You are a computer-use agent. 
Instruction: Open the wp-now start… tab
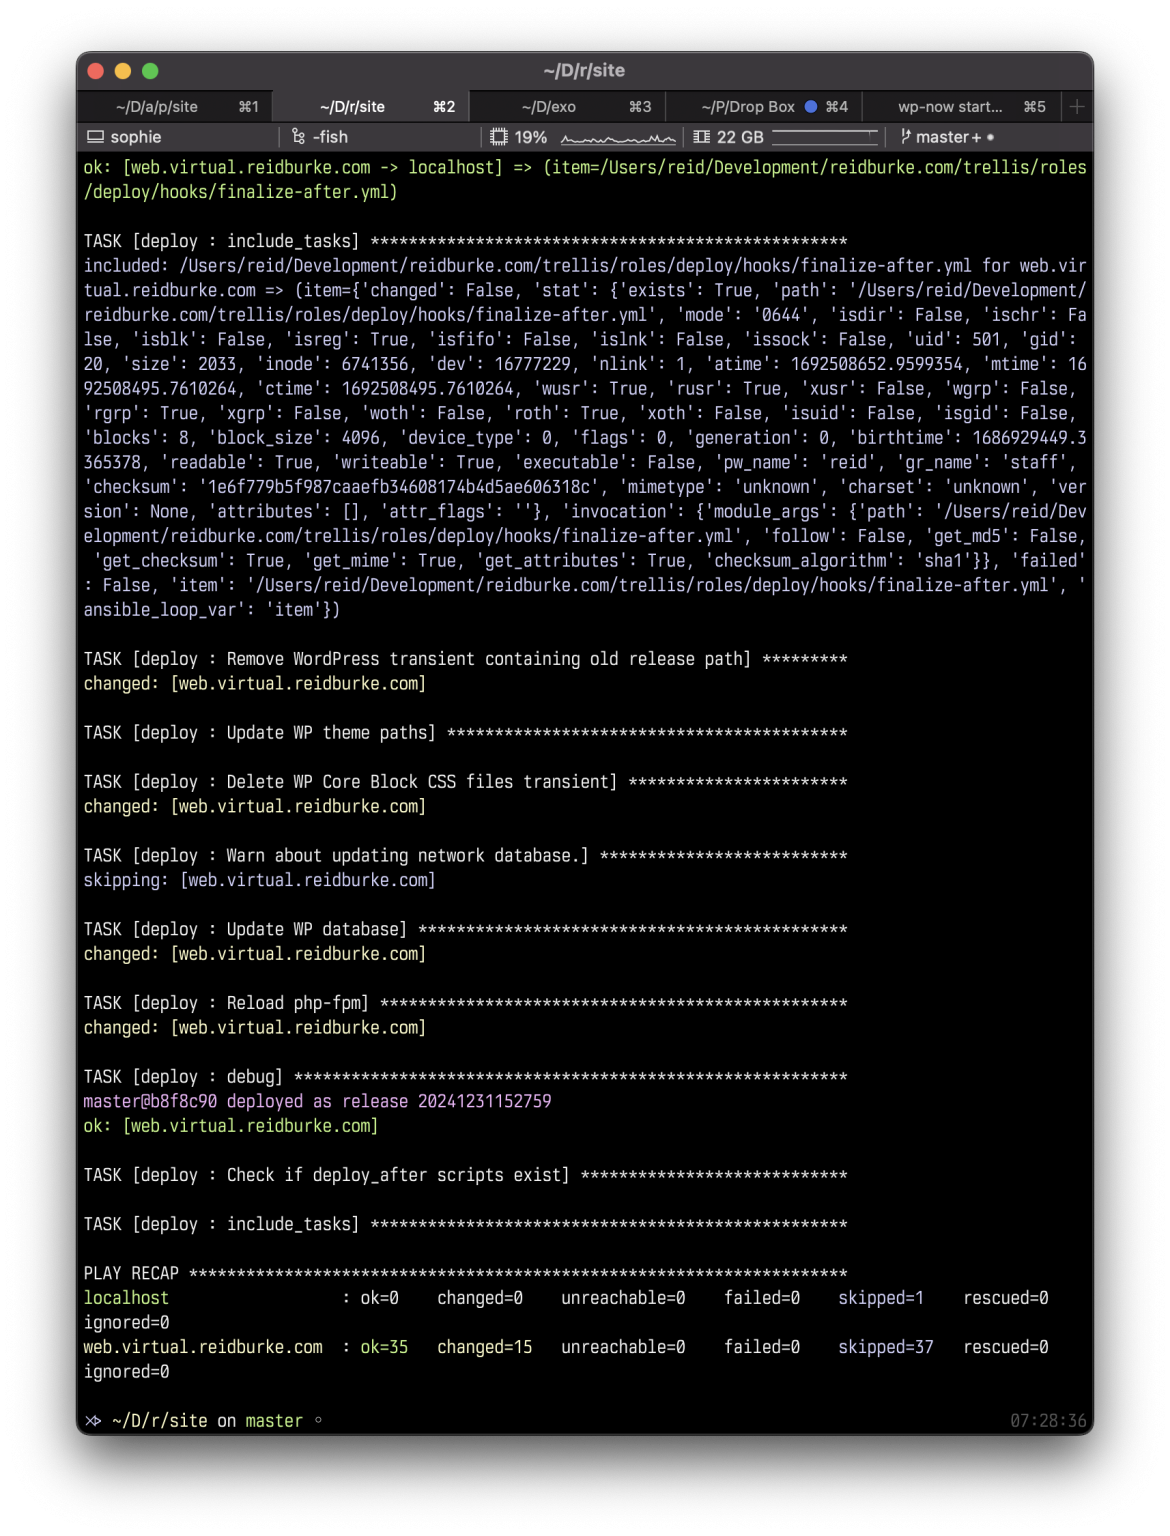point(951,106)
